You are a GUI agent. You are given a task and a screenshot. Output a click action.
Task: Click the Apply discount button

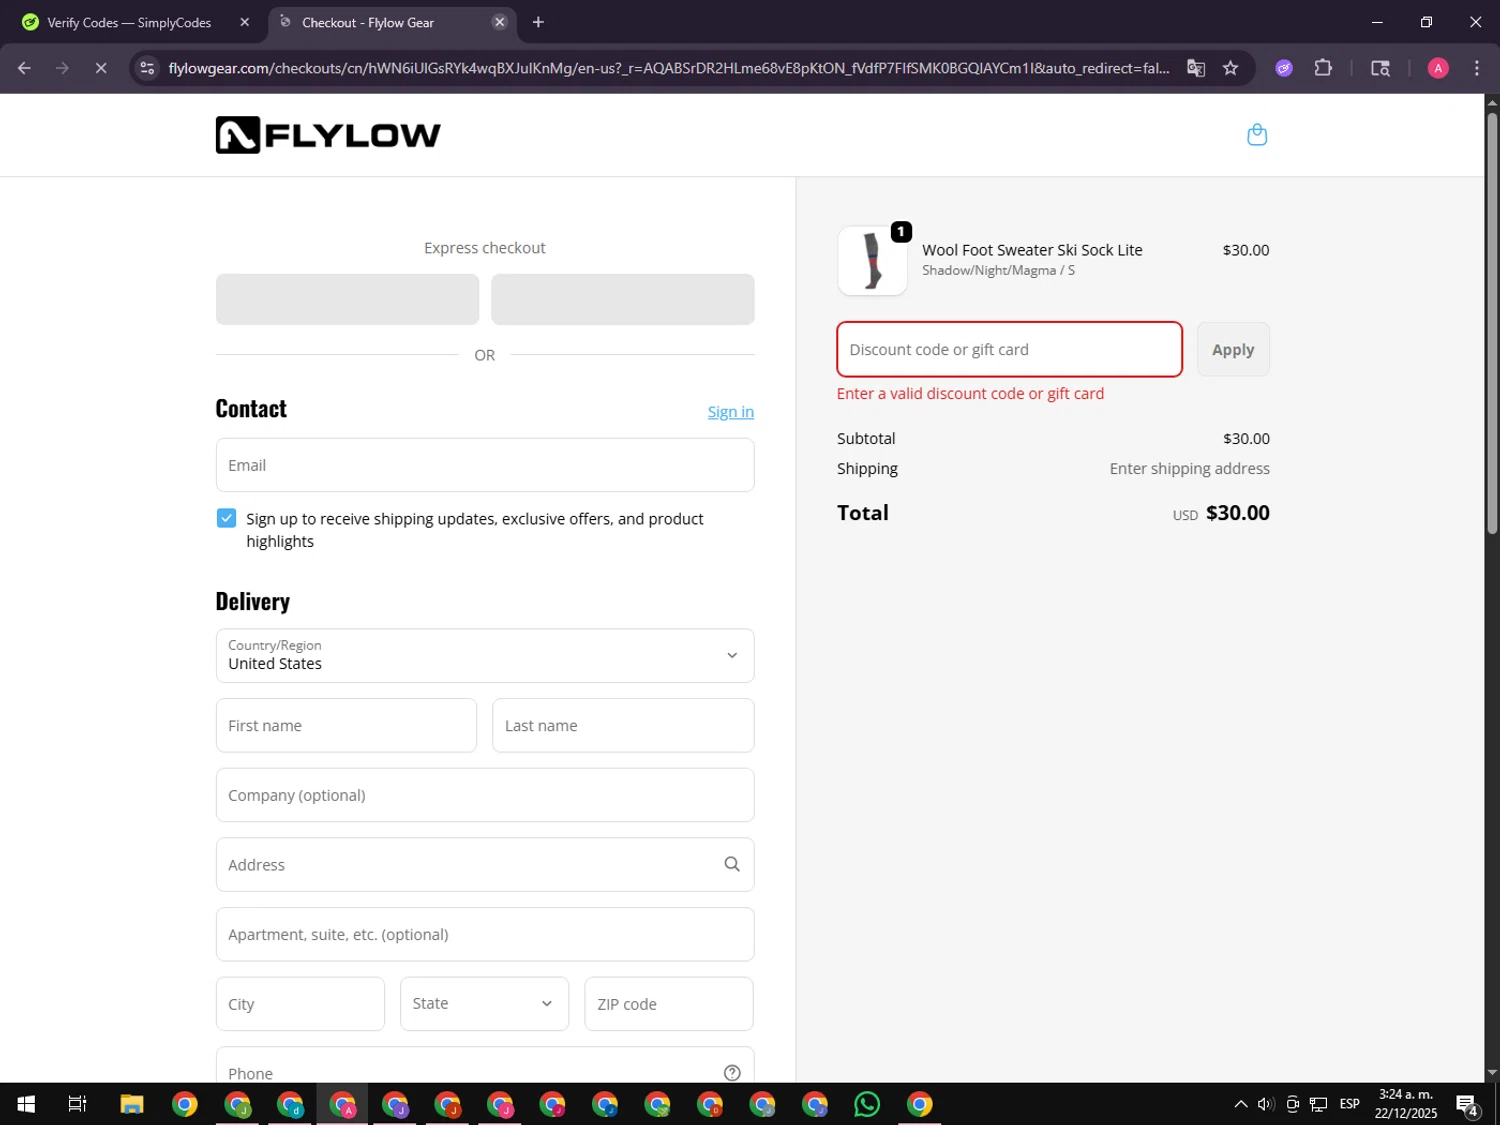[x=1233, y=350]
